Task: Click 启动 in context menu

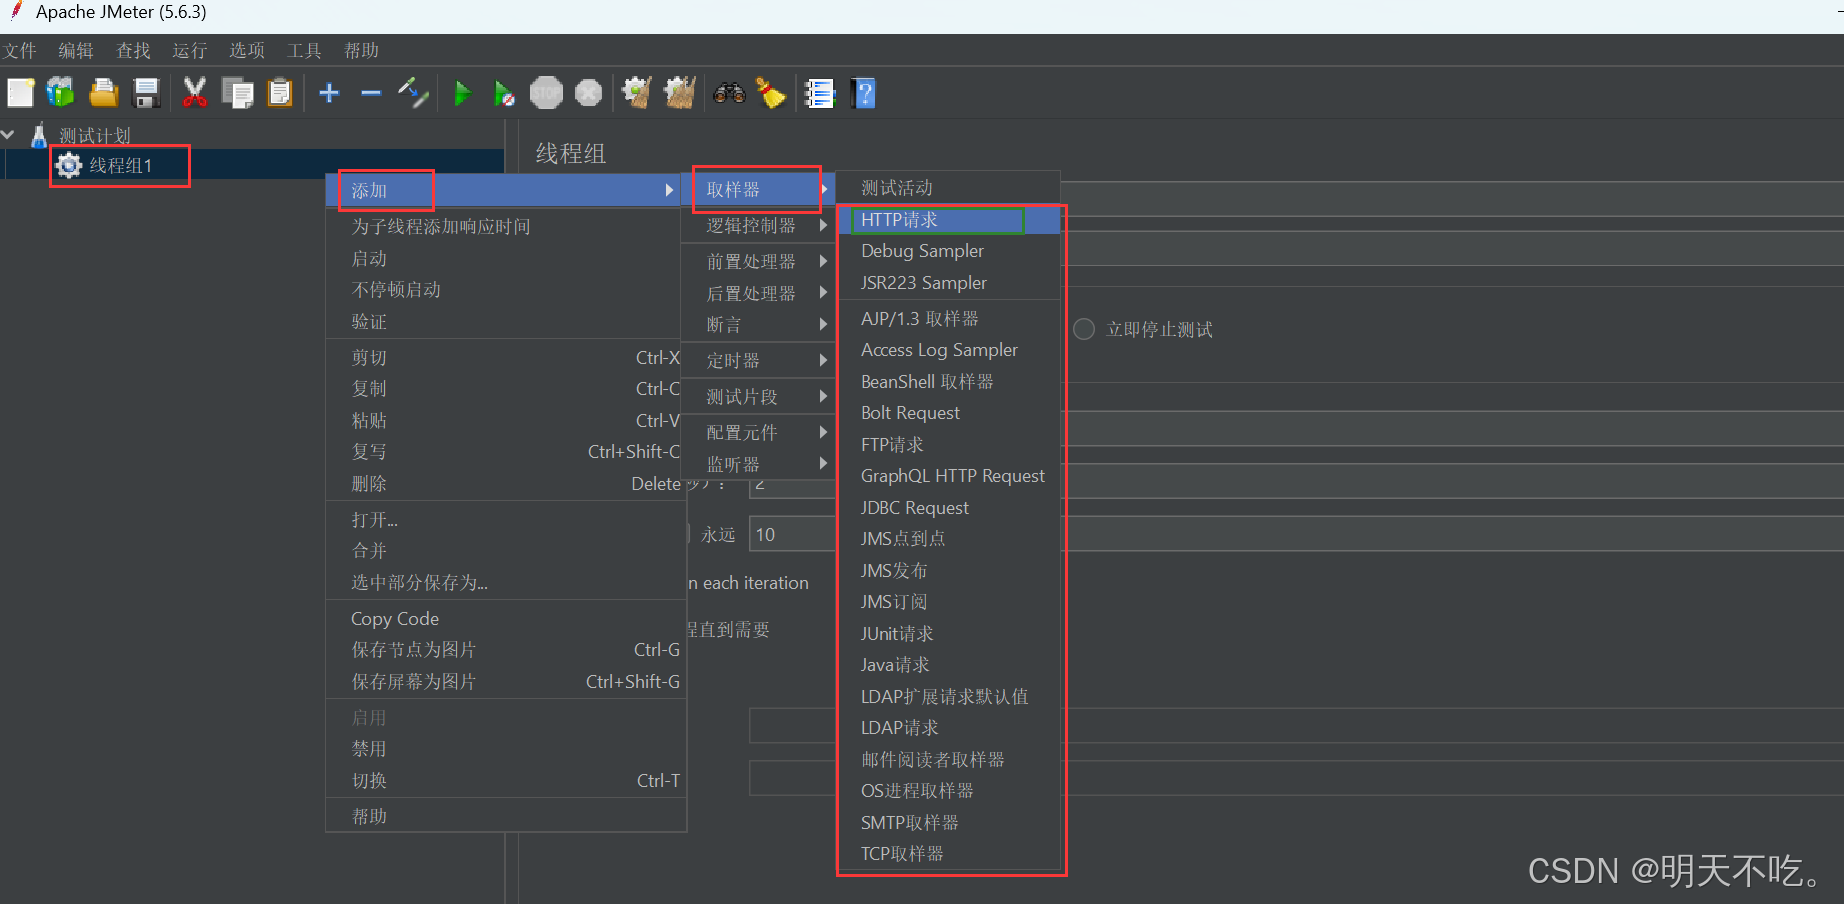Action: pyautogui.click(x=506, y=258)
